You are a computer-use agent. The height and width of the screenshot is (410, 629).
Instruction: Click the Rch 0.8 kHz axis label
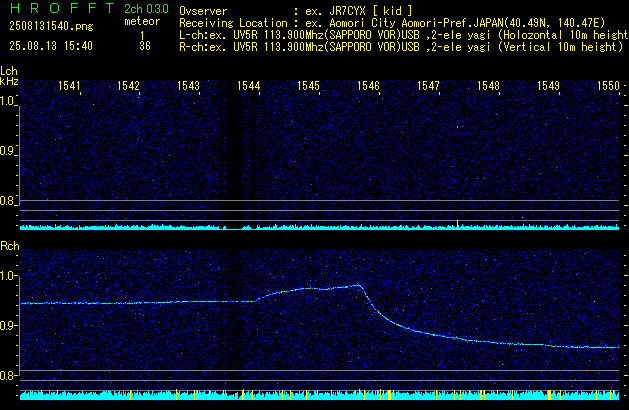pyautogui.click(x=8, y=375)
